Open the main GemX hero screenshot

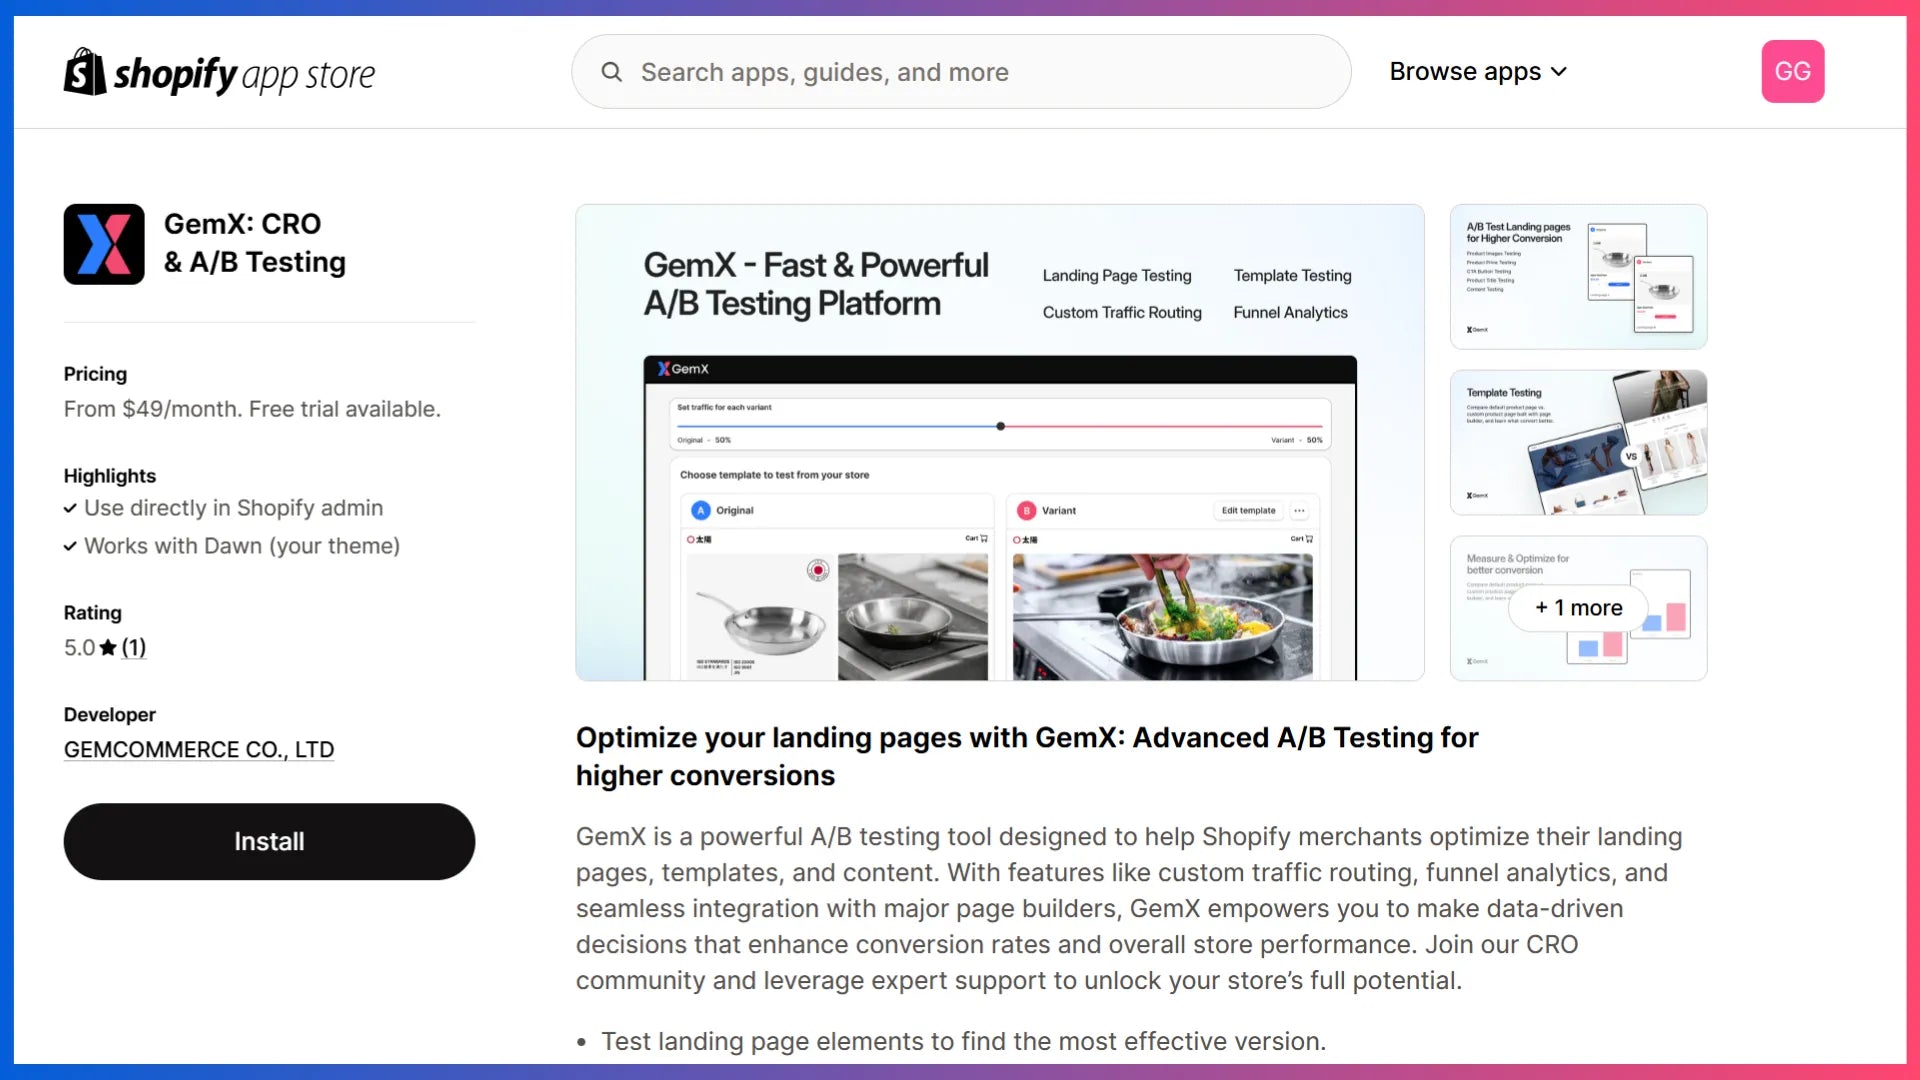click(1000, 443)
